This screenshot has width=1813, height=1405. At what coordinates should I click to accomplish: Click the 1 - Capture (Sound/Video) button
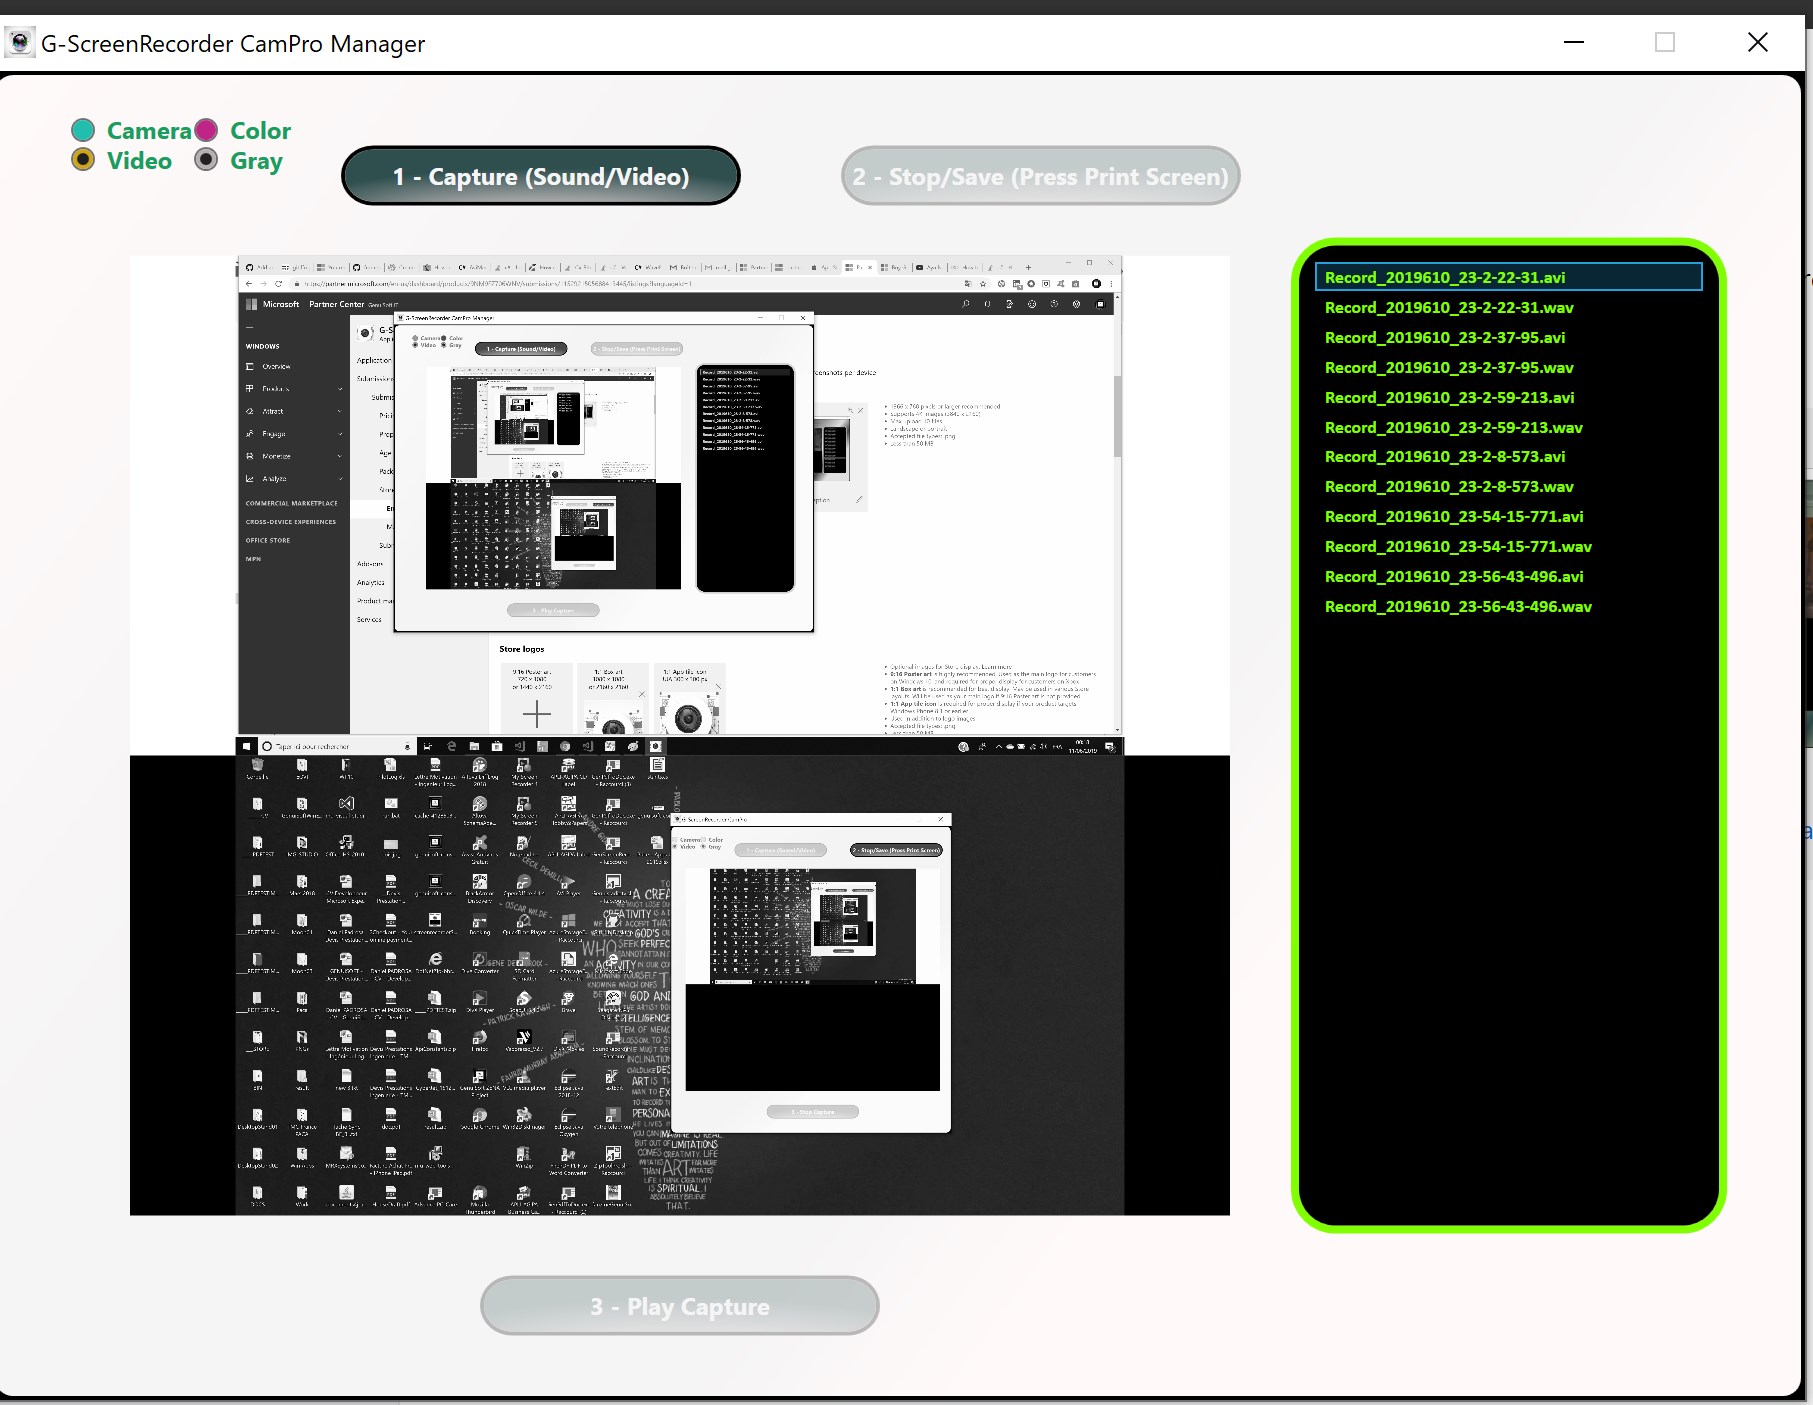(541, 175)
